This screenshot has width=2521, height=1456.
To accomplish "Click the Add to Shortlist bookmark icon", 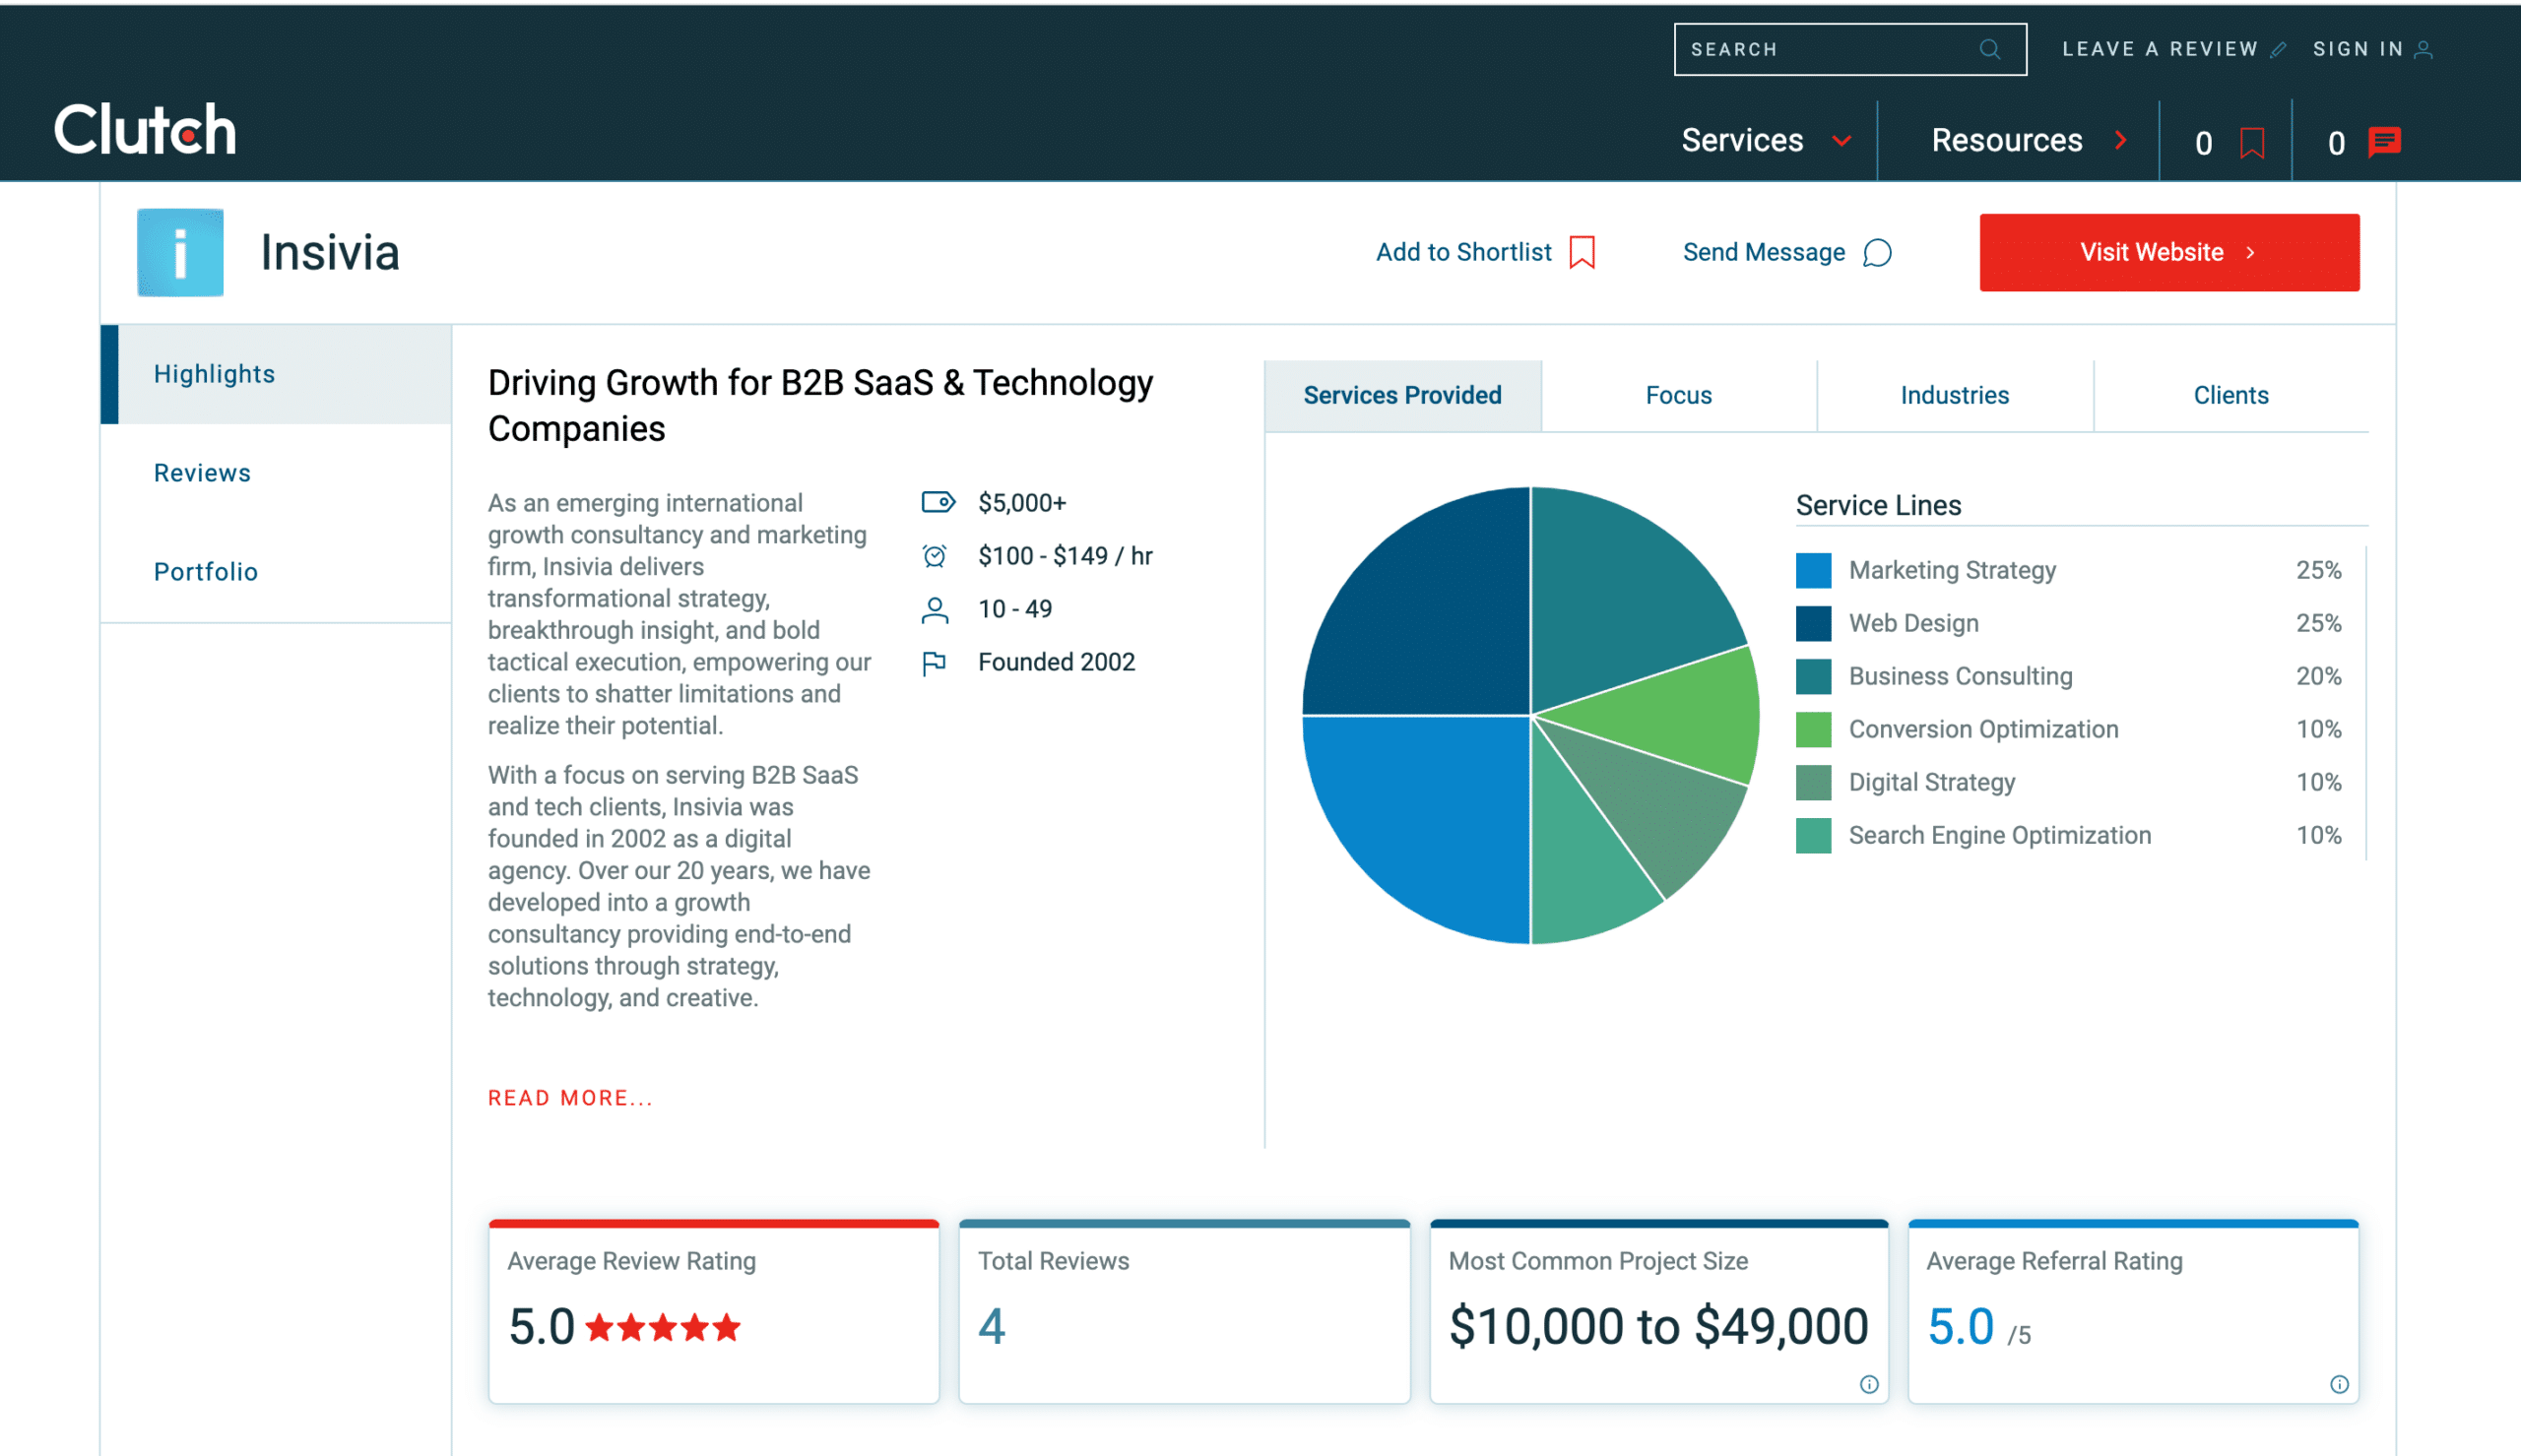I will click(x=1582, y=251).
